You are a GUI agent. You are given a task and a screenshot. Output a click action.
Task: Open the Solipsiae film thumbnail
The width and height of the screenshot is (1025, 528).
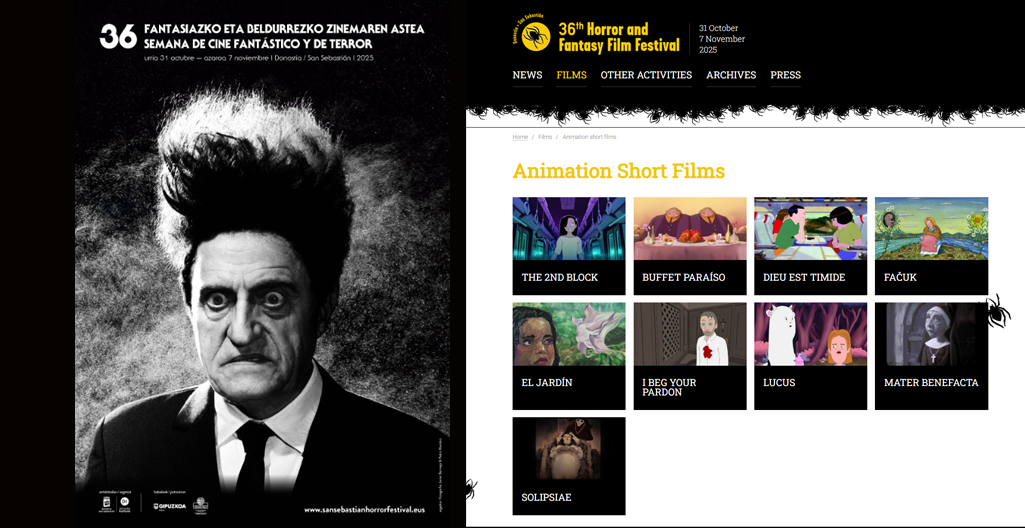(568, 449)
